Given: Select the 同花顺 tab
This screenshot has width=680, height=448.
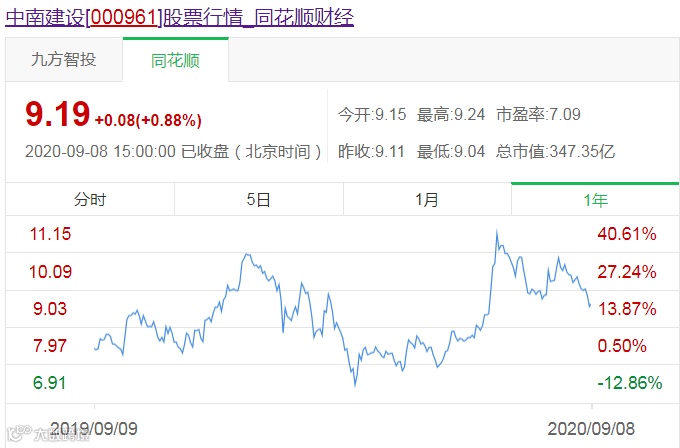Looking at the screenshot, I should 176,60.
